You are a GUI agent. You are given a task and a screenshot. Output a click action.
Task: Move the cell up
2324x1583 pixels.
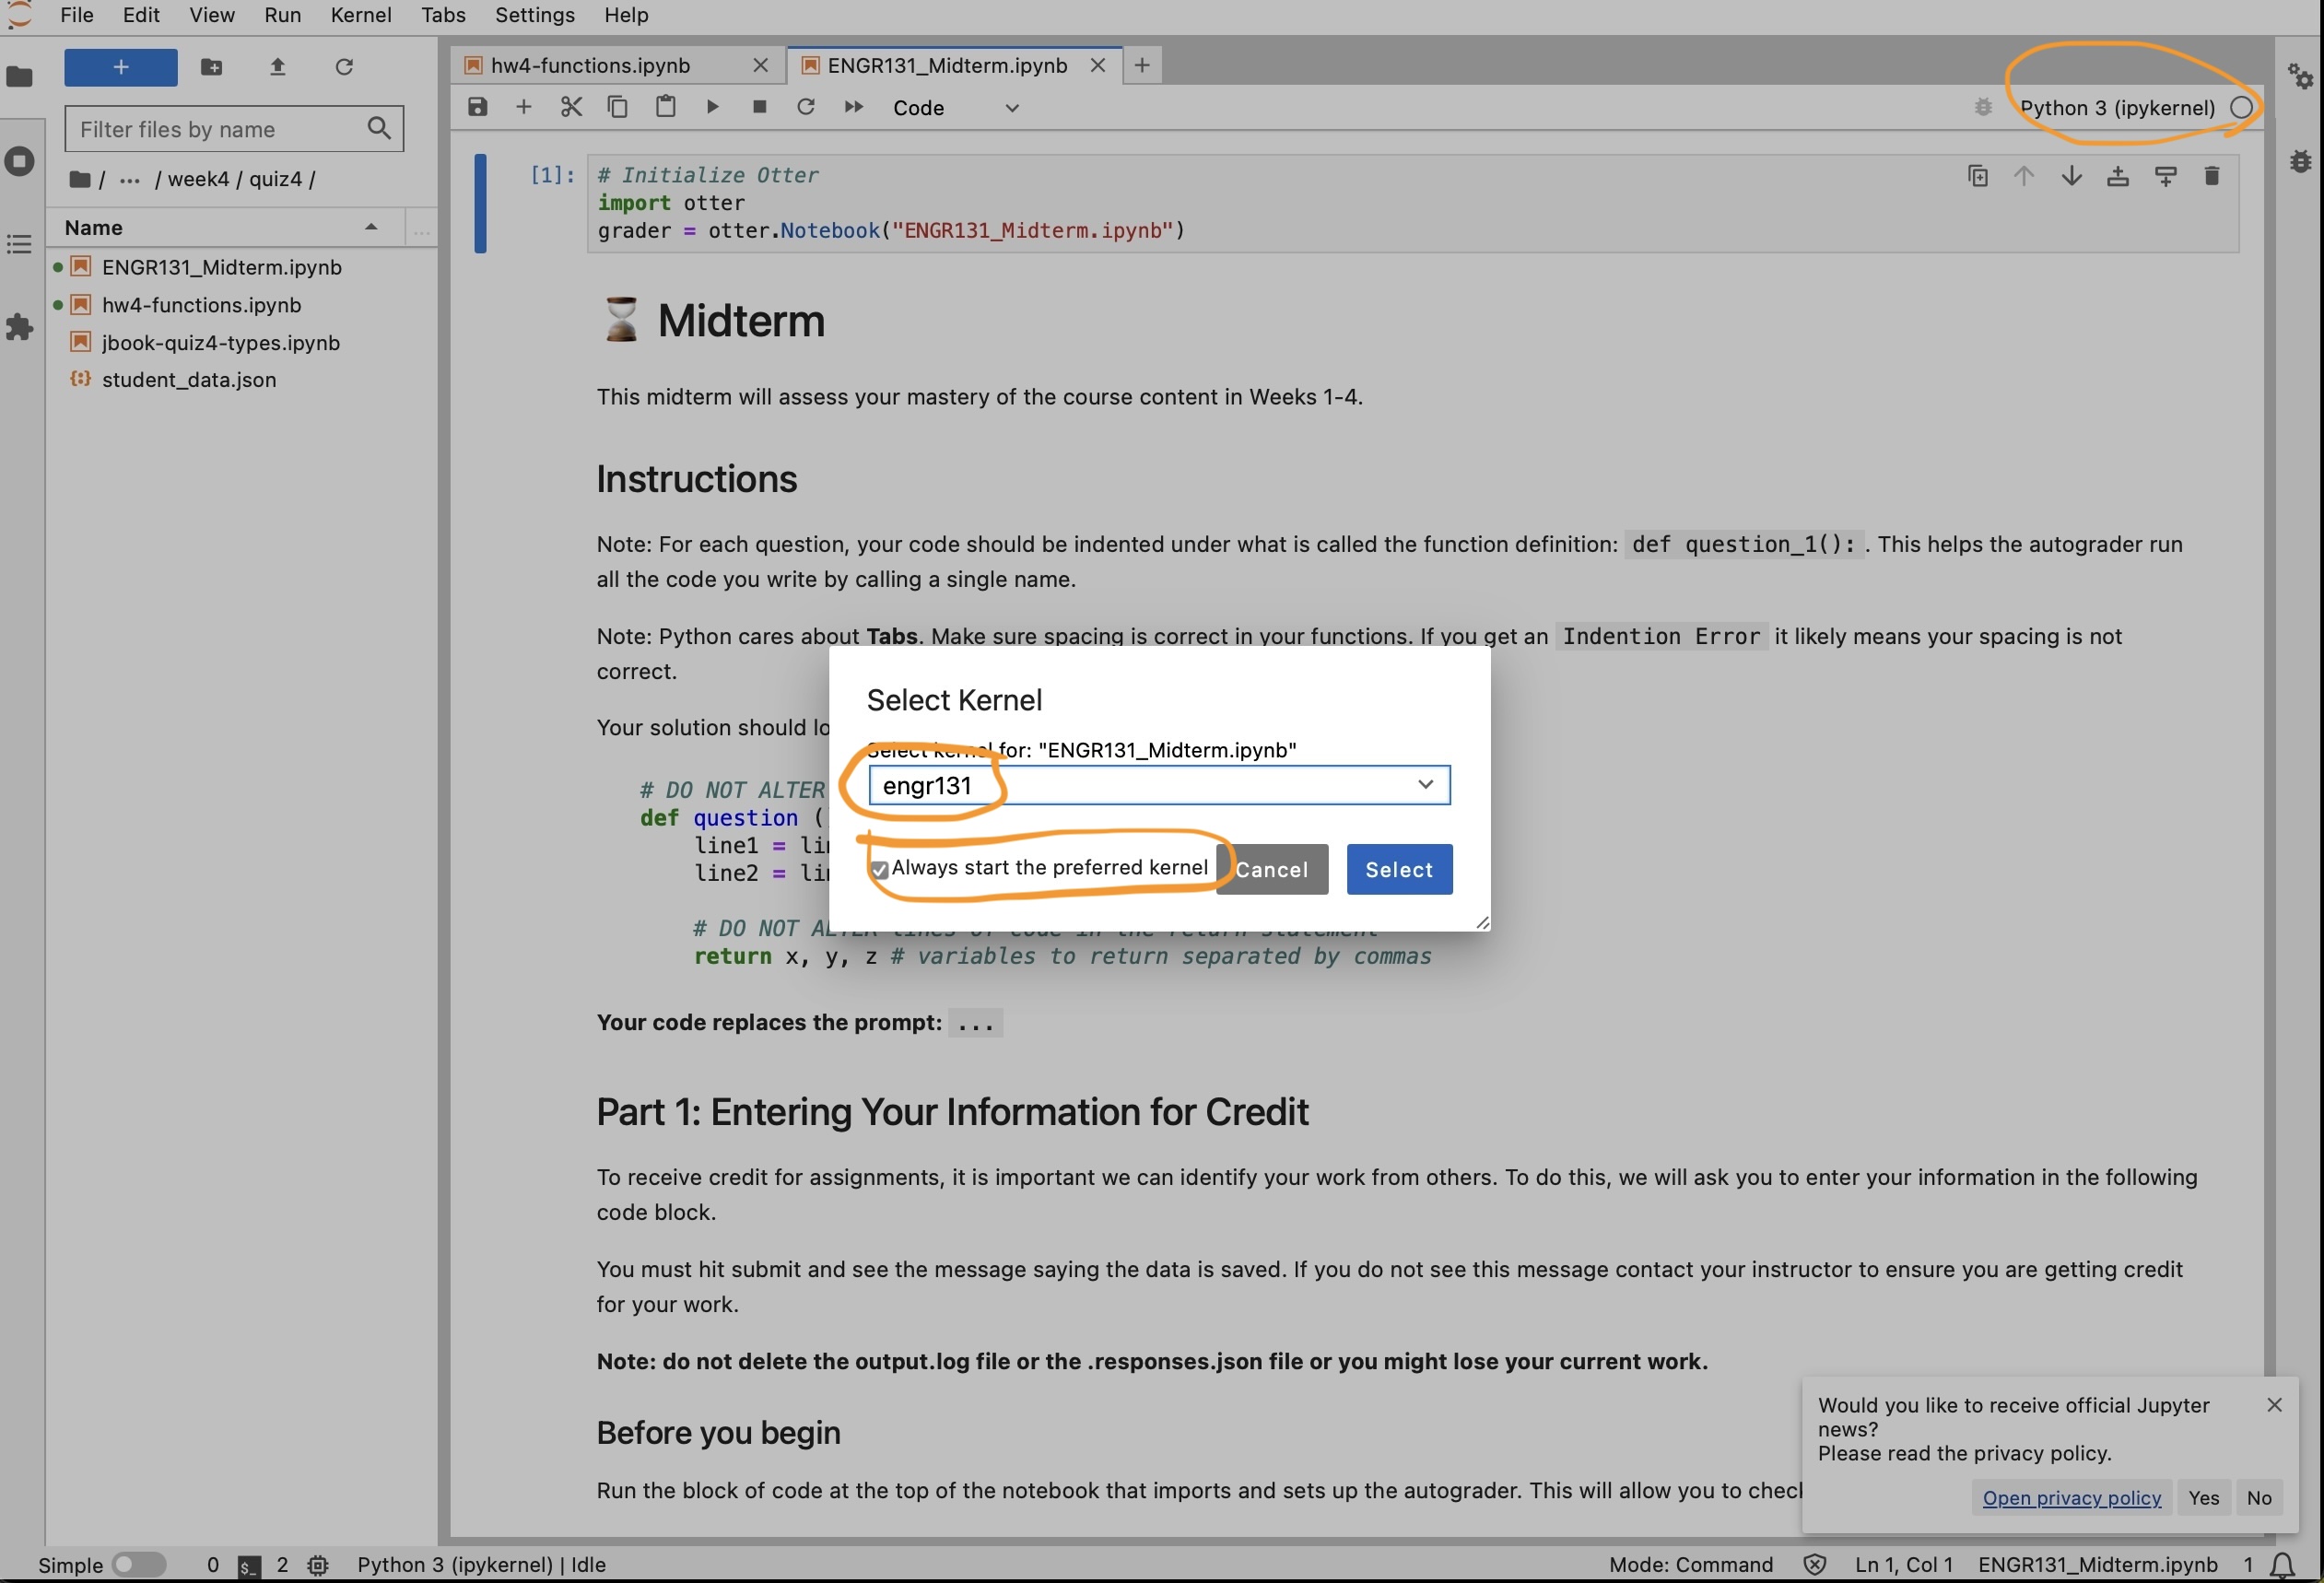click(2024, 177)
